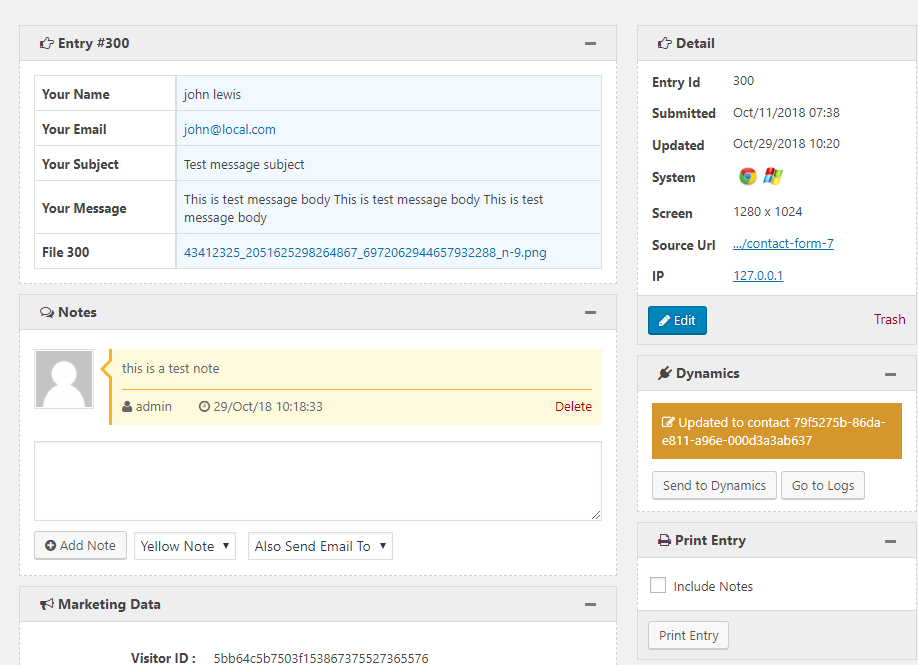Click the blue Edit button
Image resolution: width=918 pixels, height=665 pixels.
click(x=677, y=320)
